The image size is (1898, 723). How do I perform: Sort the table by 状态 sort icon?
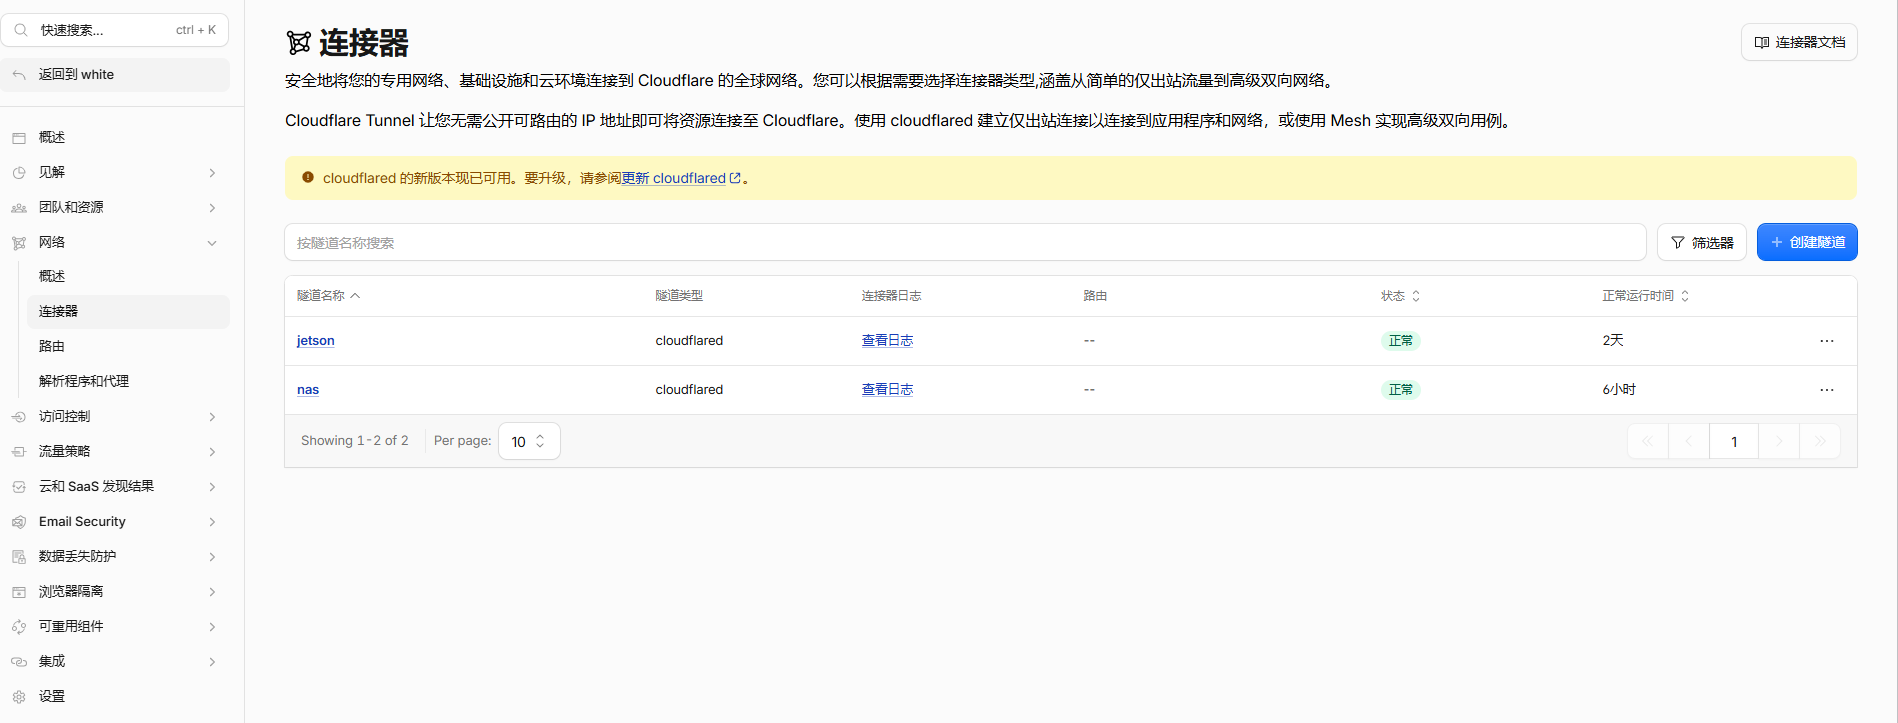1416,296
